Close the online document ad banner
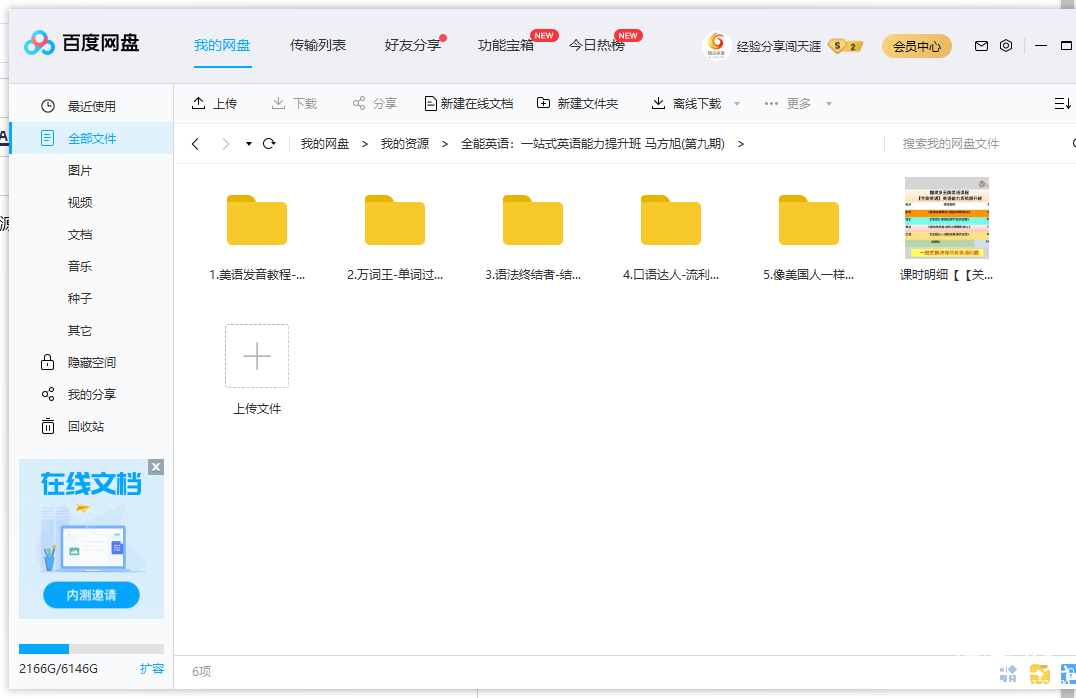This screenshot has height=698, width=1076. (156, 467)
